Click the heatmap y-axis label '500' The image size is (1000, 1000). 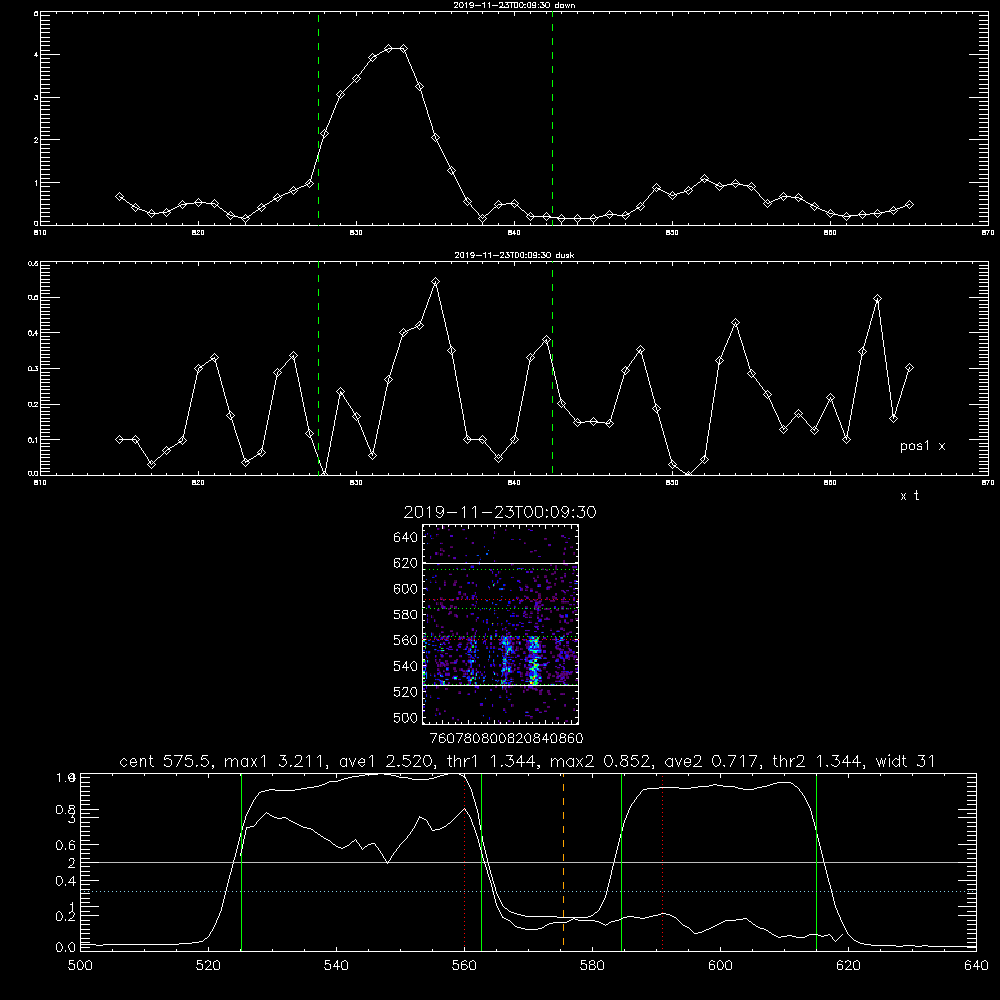[x=405, y=718]
